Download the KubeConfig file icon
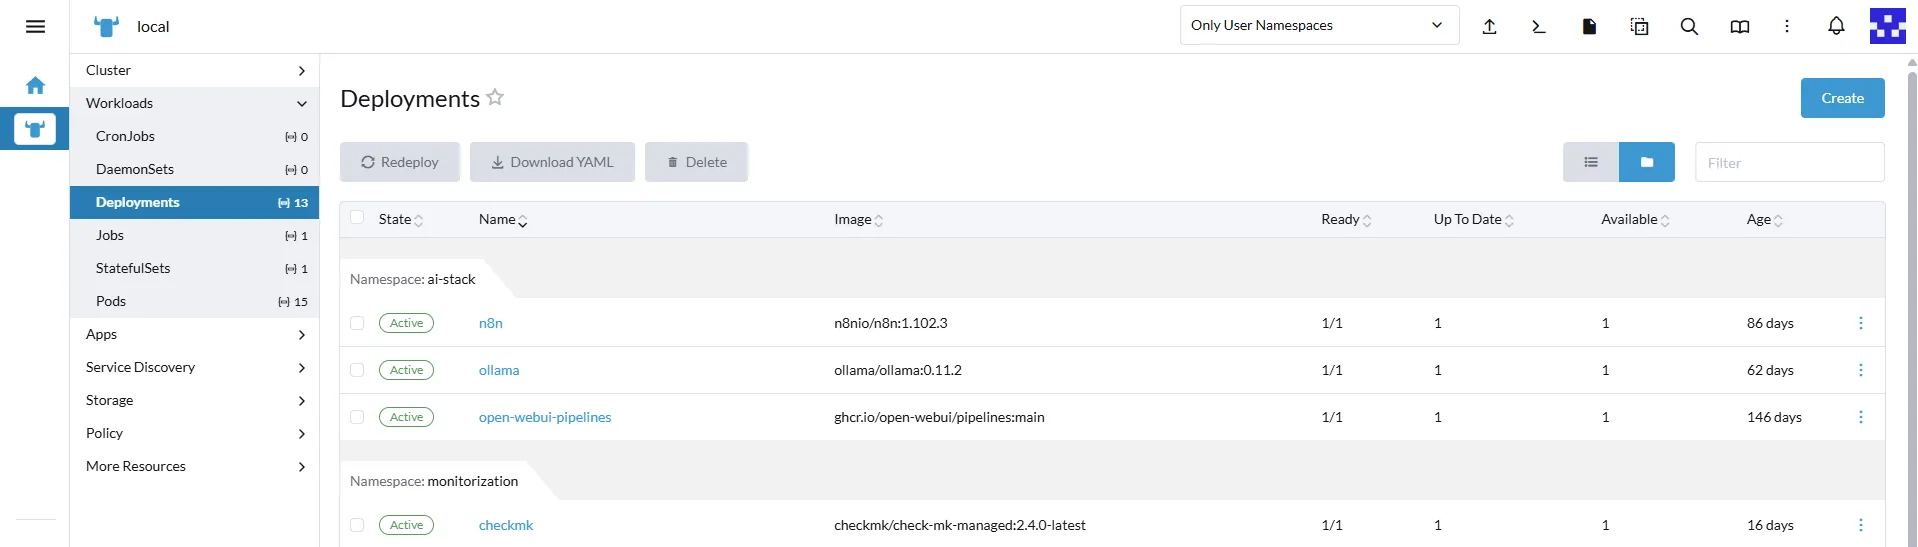Screen dimensions: 1918x547 coord(1589,27)
